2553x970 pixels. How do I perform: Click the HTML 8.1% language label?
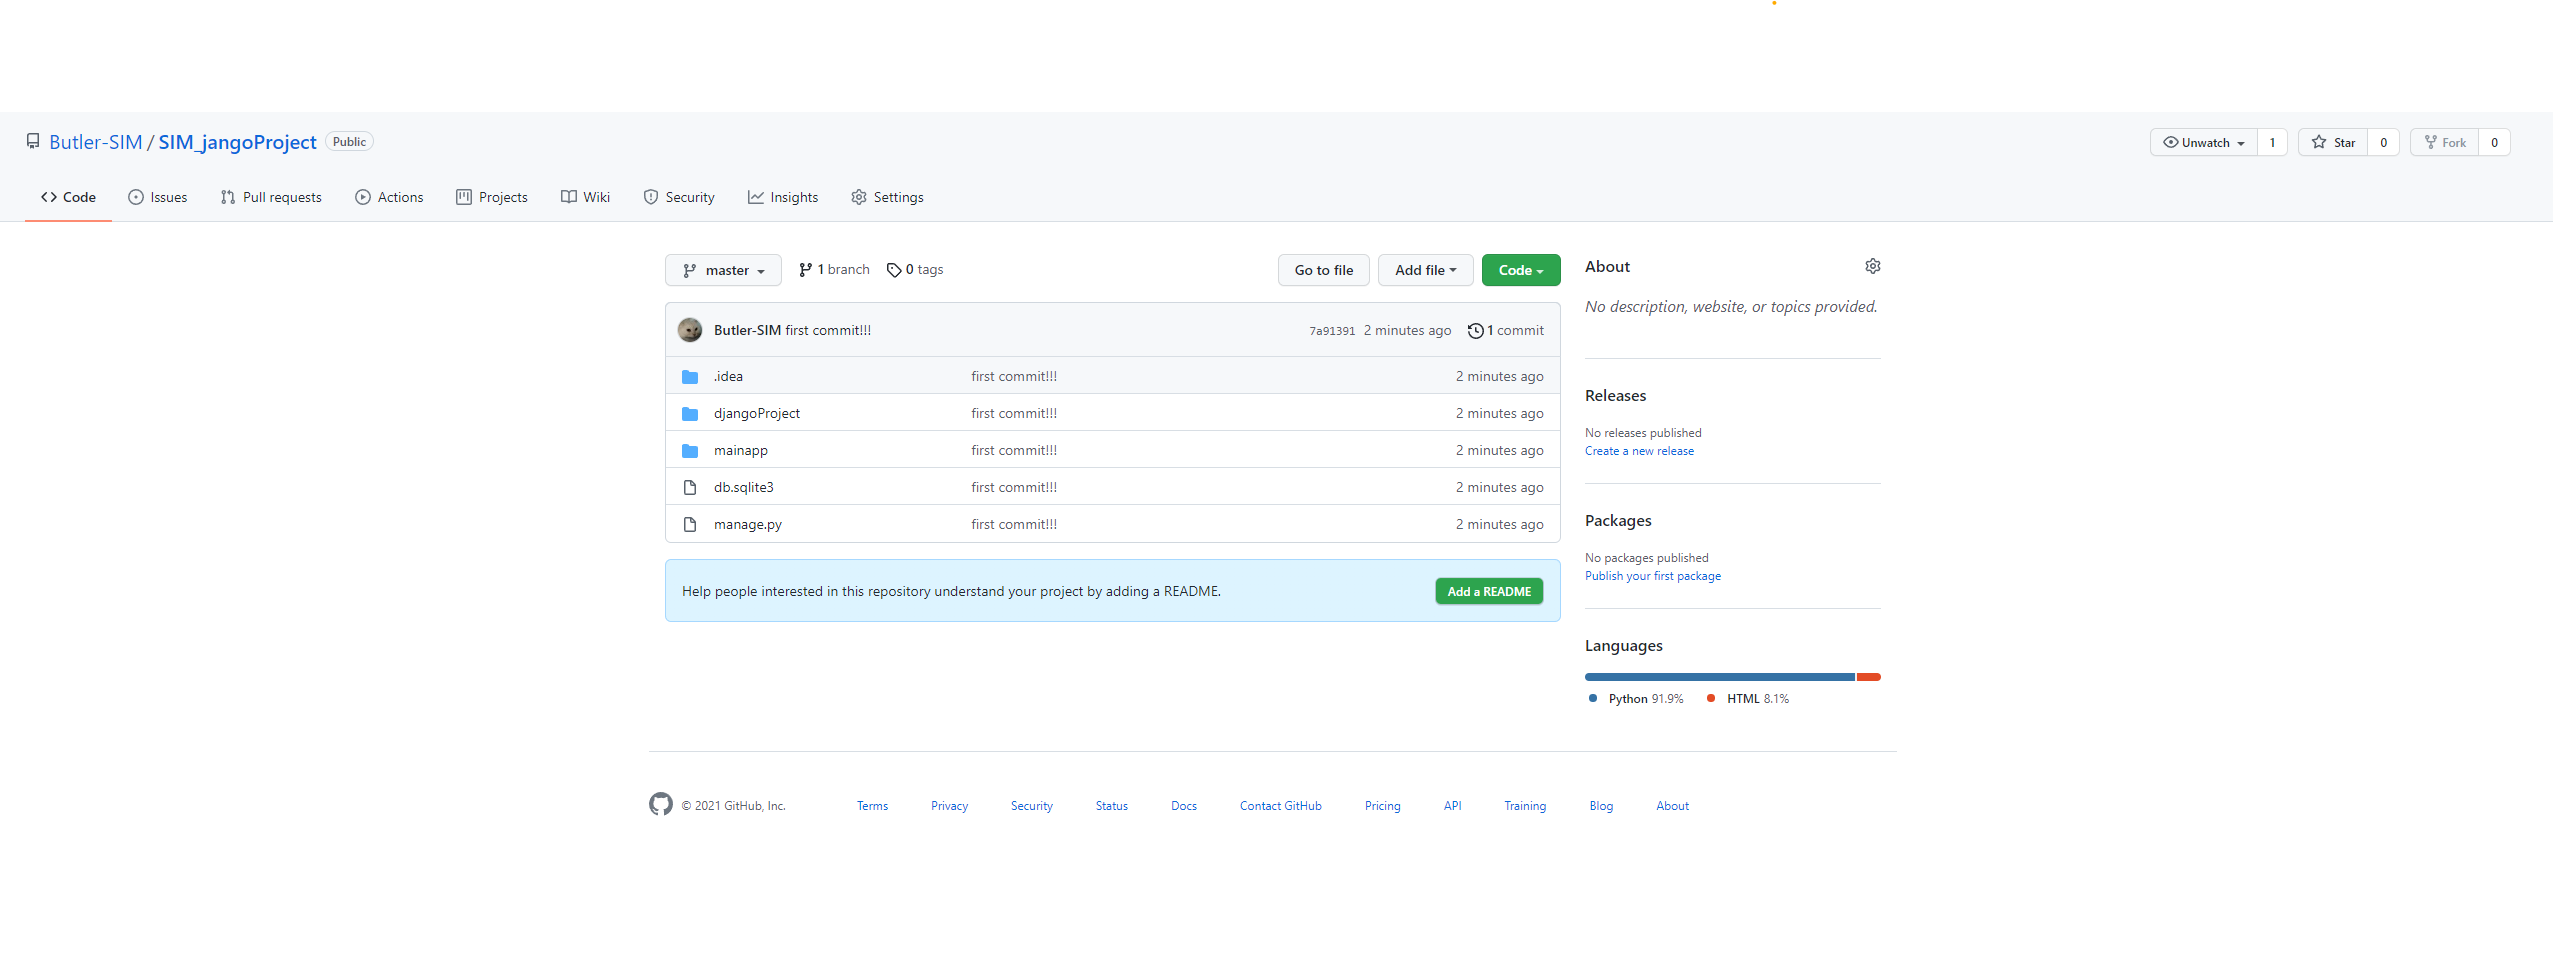[x=1748, y=699]
